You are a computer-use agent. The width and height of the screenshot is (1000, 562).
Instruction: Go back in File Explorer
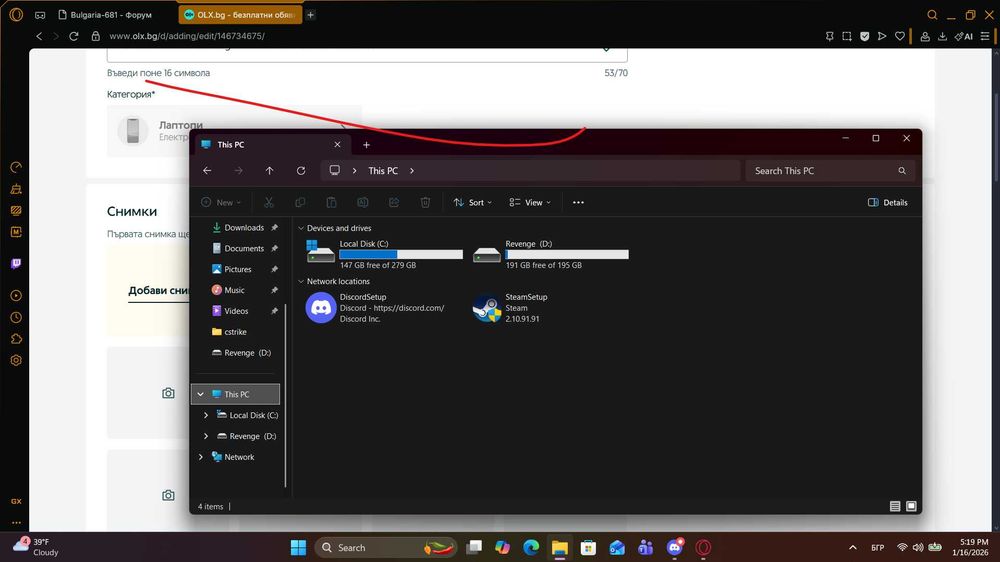(207, 170)
